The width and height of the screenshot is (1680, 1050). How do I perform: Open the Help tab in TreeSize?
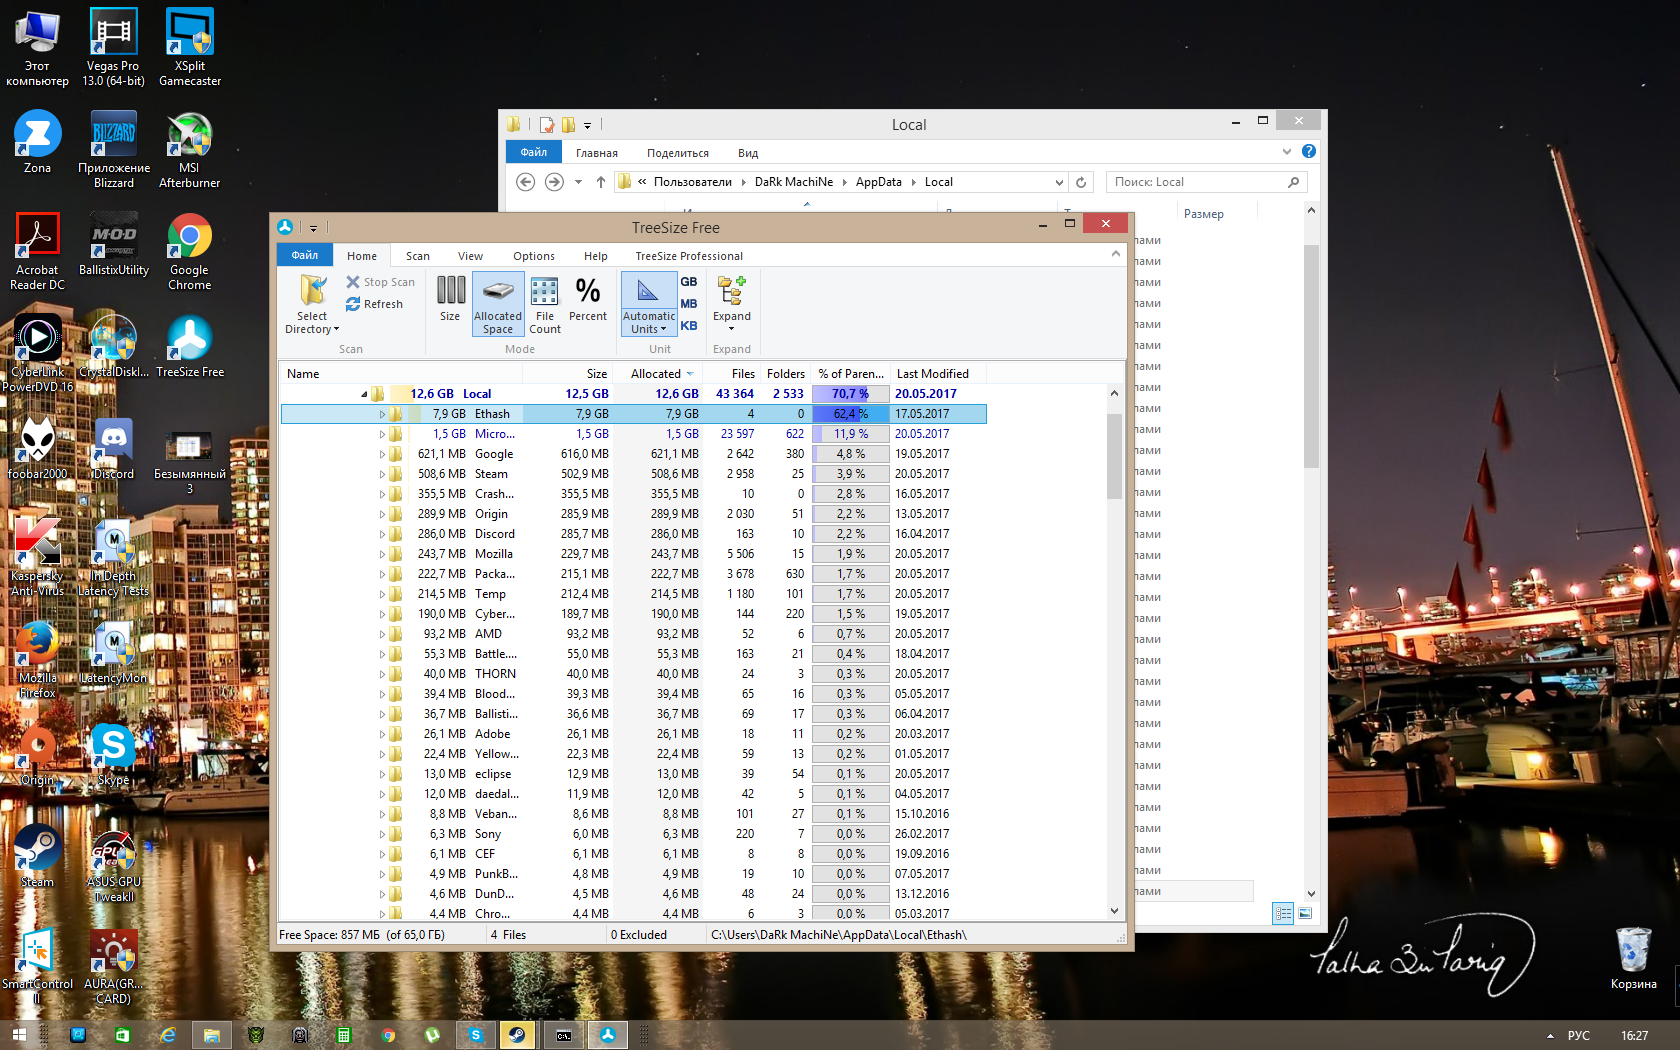[x=596, y=256]
